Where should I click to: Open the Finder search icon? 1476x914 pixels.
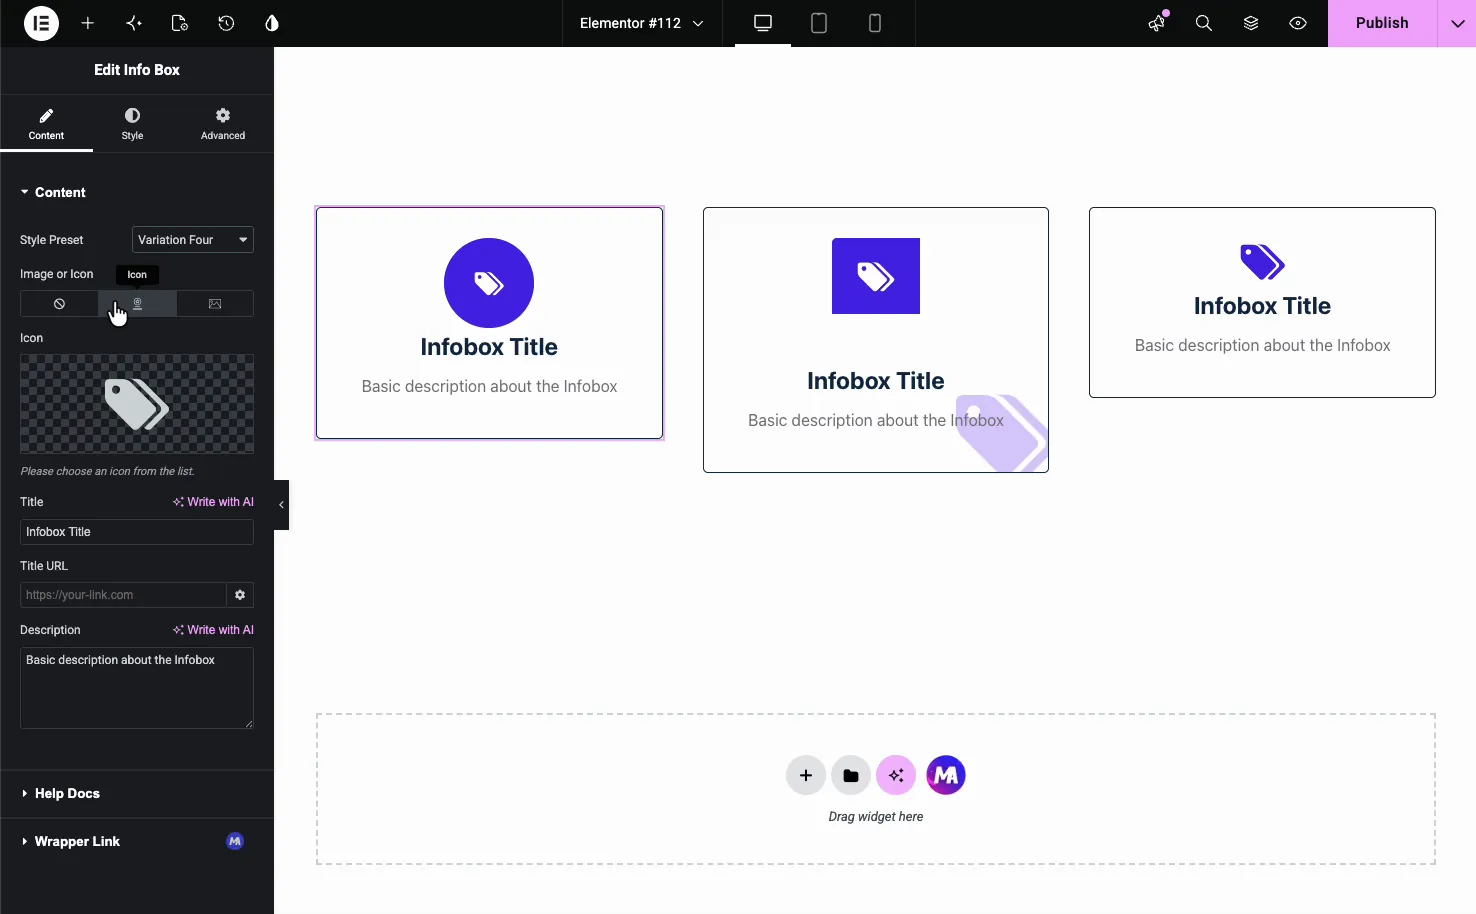click(1204, 23)
